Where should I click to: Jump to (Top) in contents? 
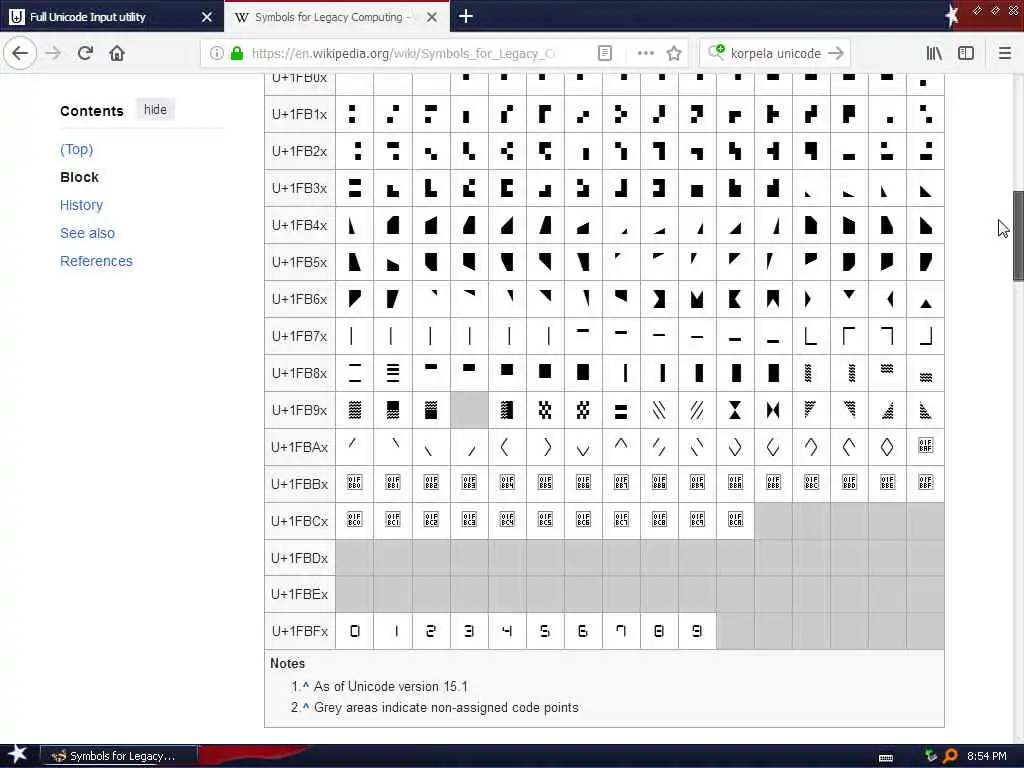click(76, 149)
